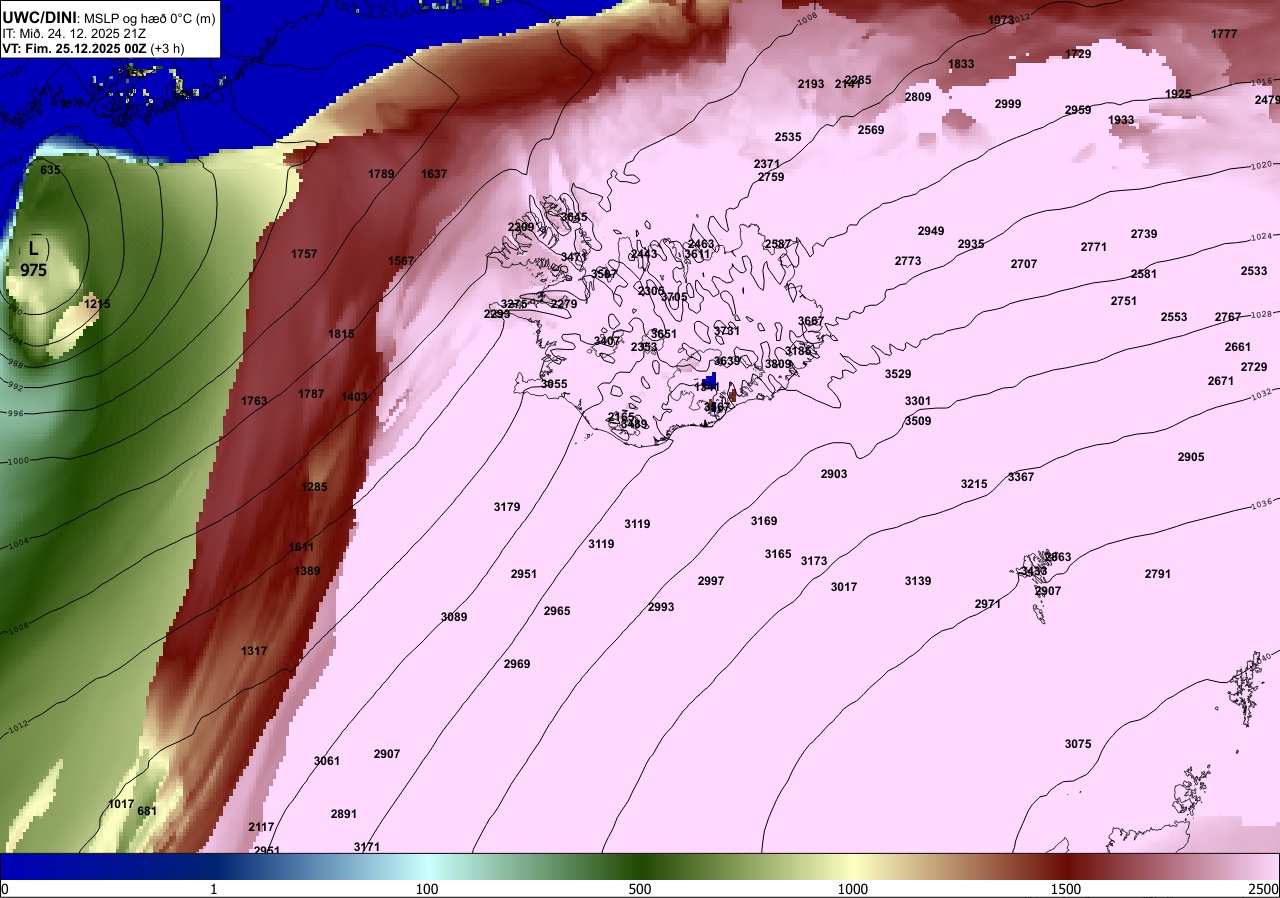Click the map value 2533

pyautogui.click(x=1254, y=271)
